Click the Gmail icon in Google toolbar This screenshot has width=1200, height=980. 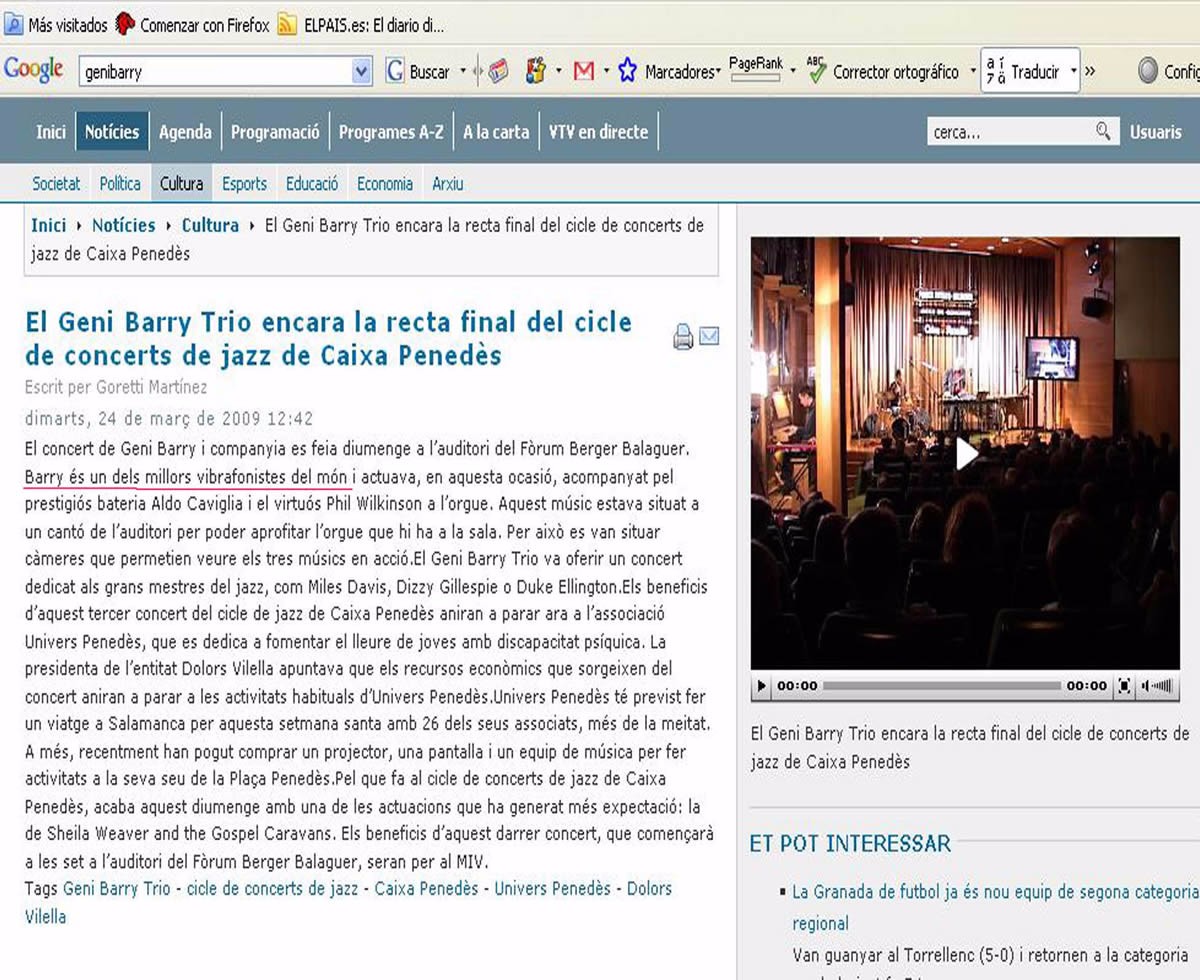coord(584,71)
